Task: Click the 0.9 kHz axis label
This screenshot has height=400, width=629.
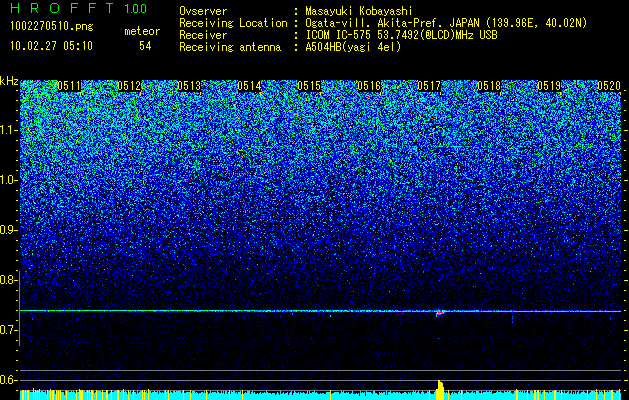Action: click(8, 230)
